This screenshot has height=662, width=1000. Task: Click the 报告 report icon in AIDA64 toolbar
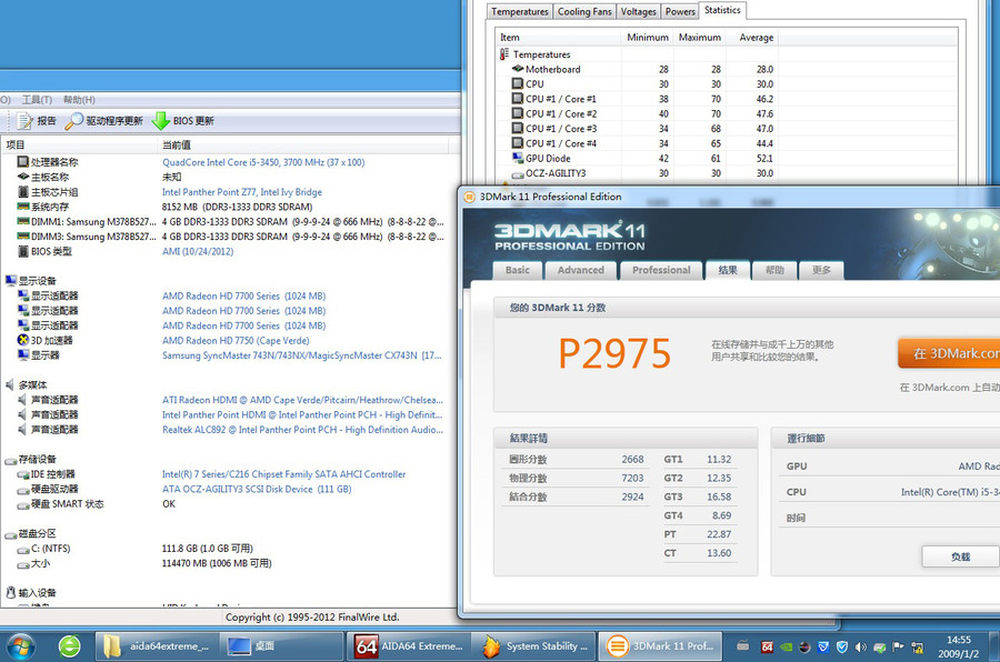pos(25,121)
